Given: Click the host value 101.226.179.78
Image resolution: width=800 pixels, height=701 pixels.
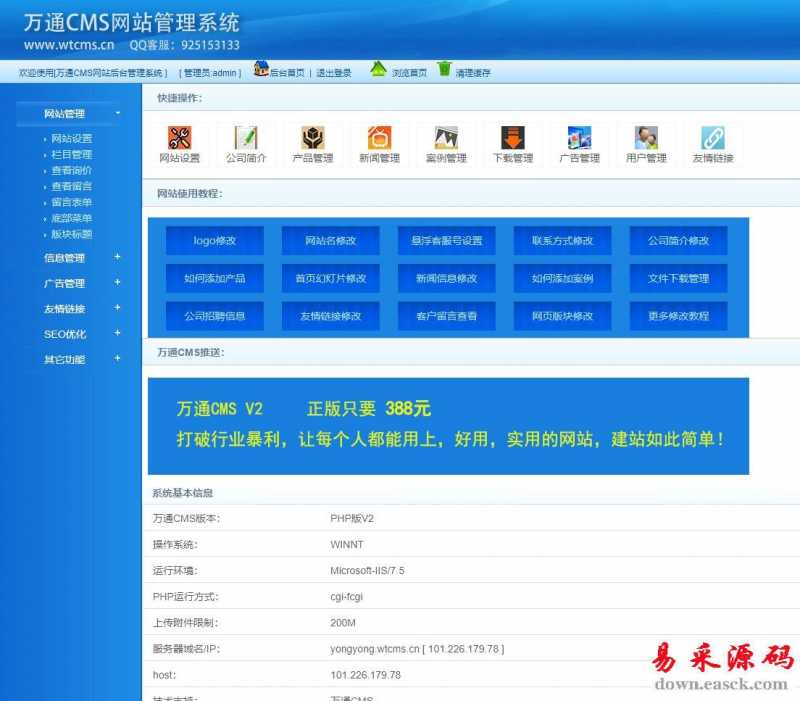Looking at the screenshot, I should point(366,675).
